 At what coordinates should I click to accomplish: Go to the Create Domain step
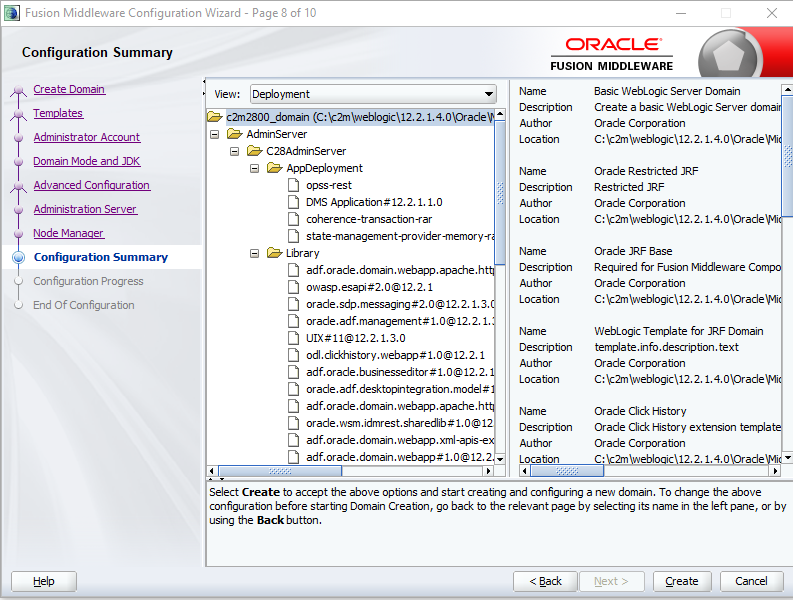pyautogui.click(x=69, y=89)
